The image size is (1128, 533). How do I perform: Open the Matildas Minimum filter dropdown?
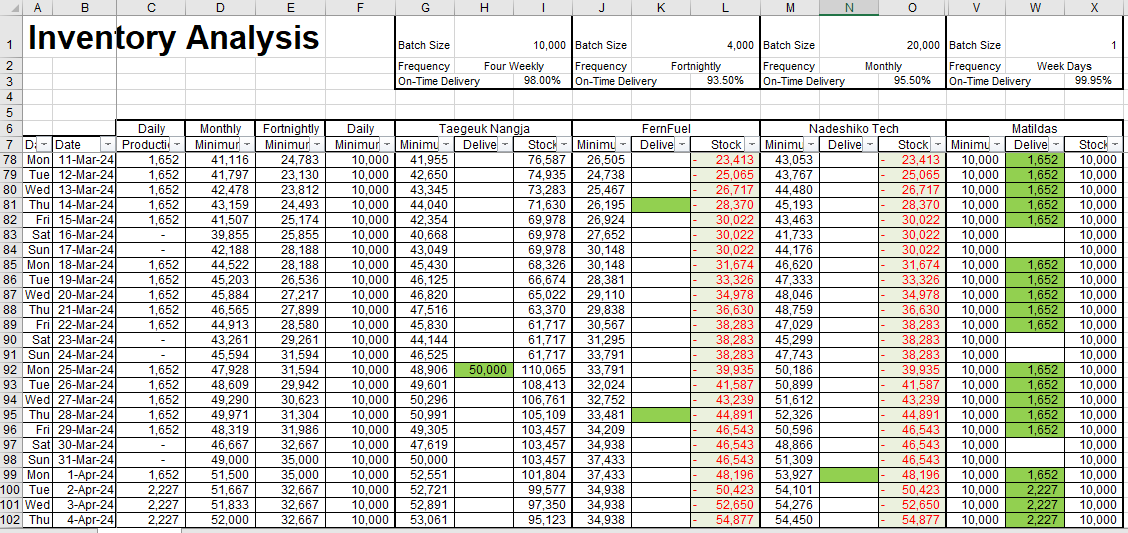996,145
